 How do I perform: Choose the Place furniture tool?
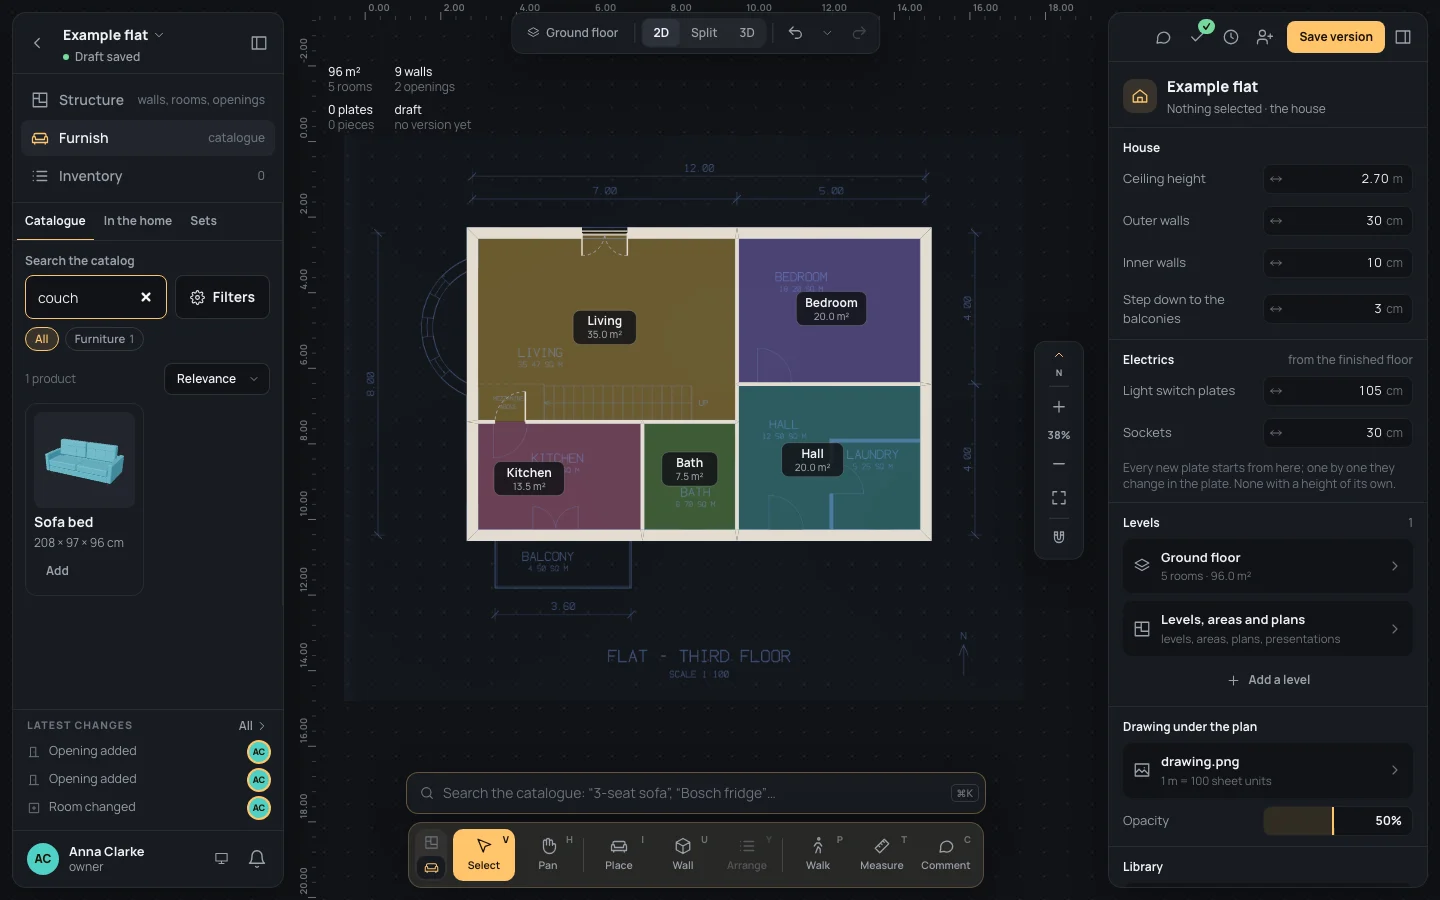pos(619,854)
